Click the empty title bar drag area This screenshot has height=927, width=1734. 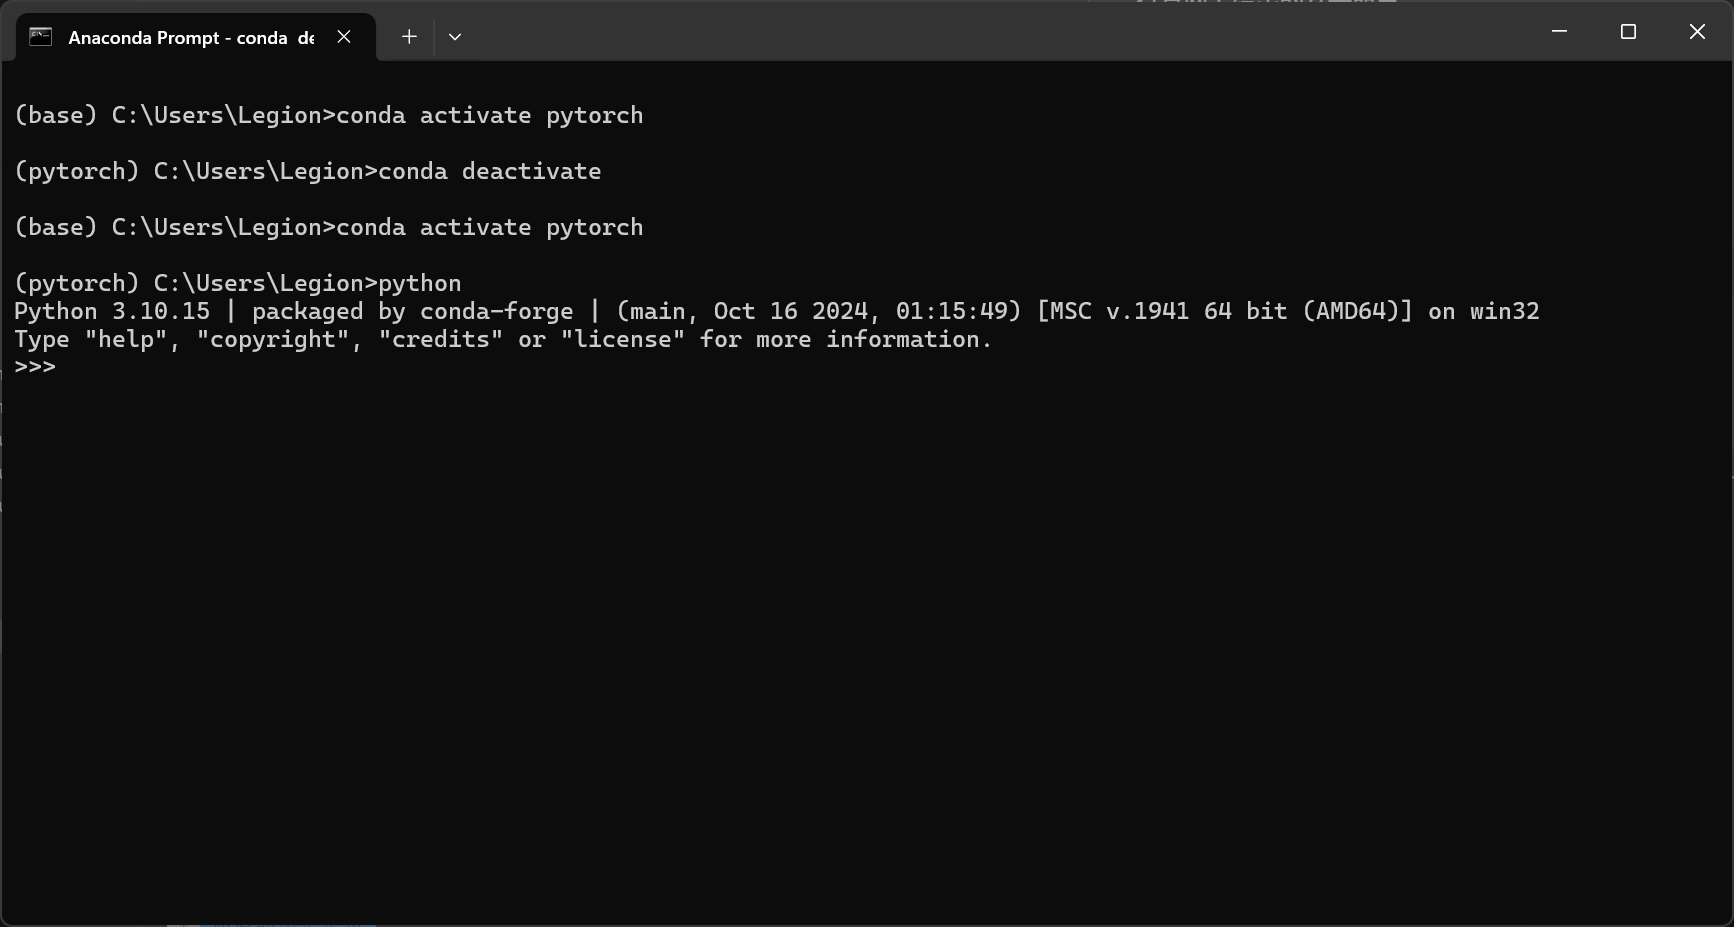click(x=1000, y=32)
